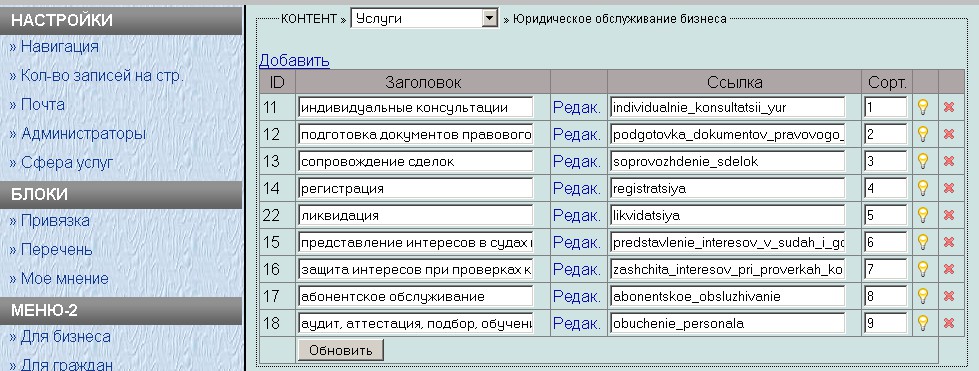Focus title field абонентское обслуживание

coord(416,296)
